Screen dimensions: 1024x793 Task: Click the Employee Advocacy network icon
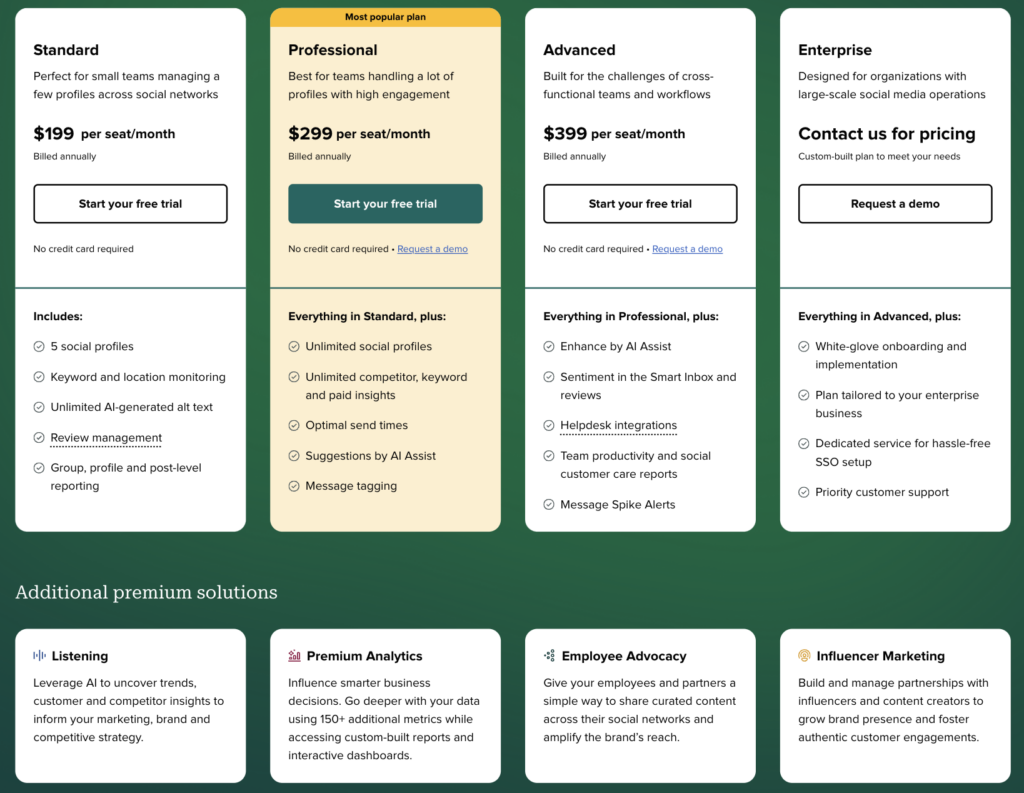[549, 655]
